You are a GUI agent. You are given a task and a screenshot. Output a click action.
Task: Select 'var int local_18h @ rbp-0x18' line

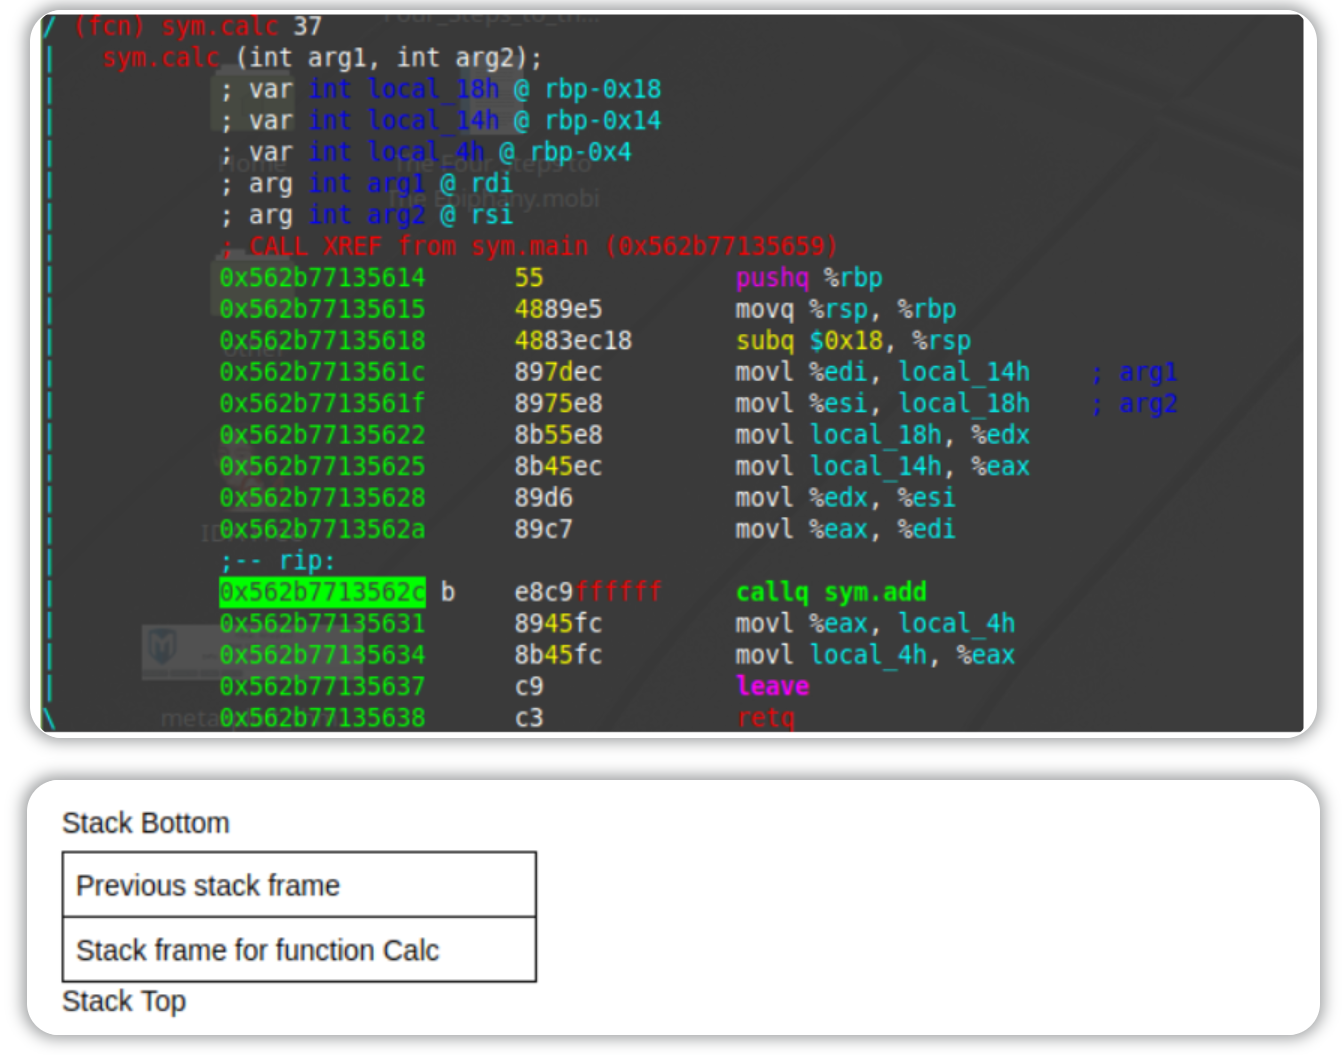coord(441,89)
